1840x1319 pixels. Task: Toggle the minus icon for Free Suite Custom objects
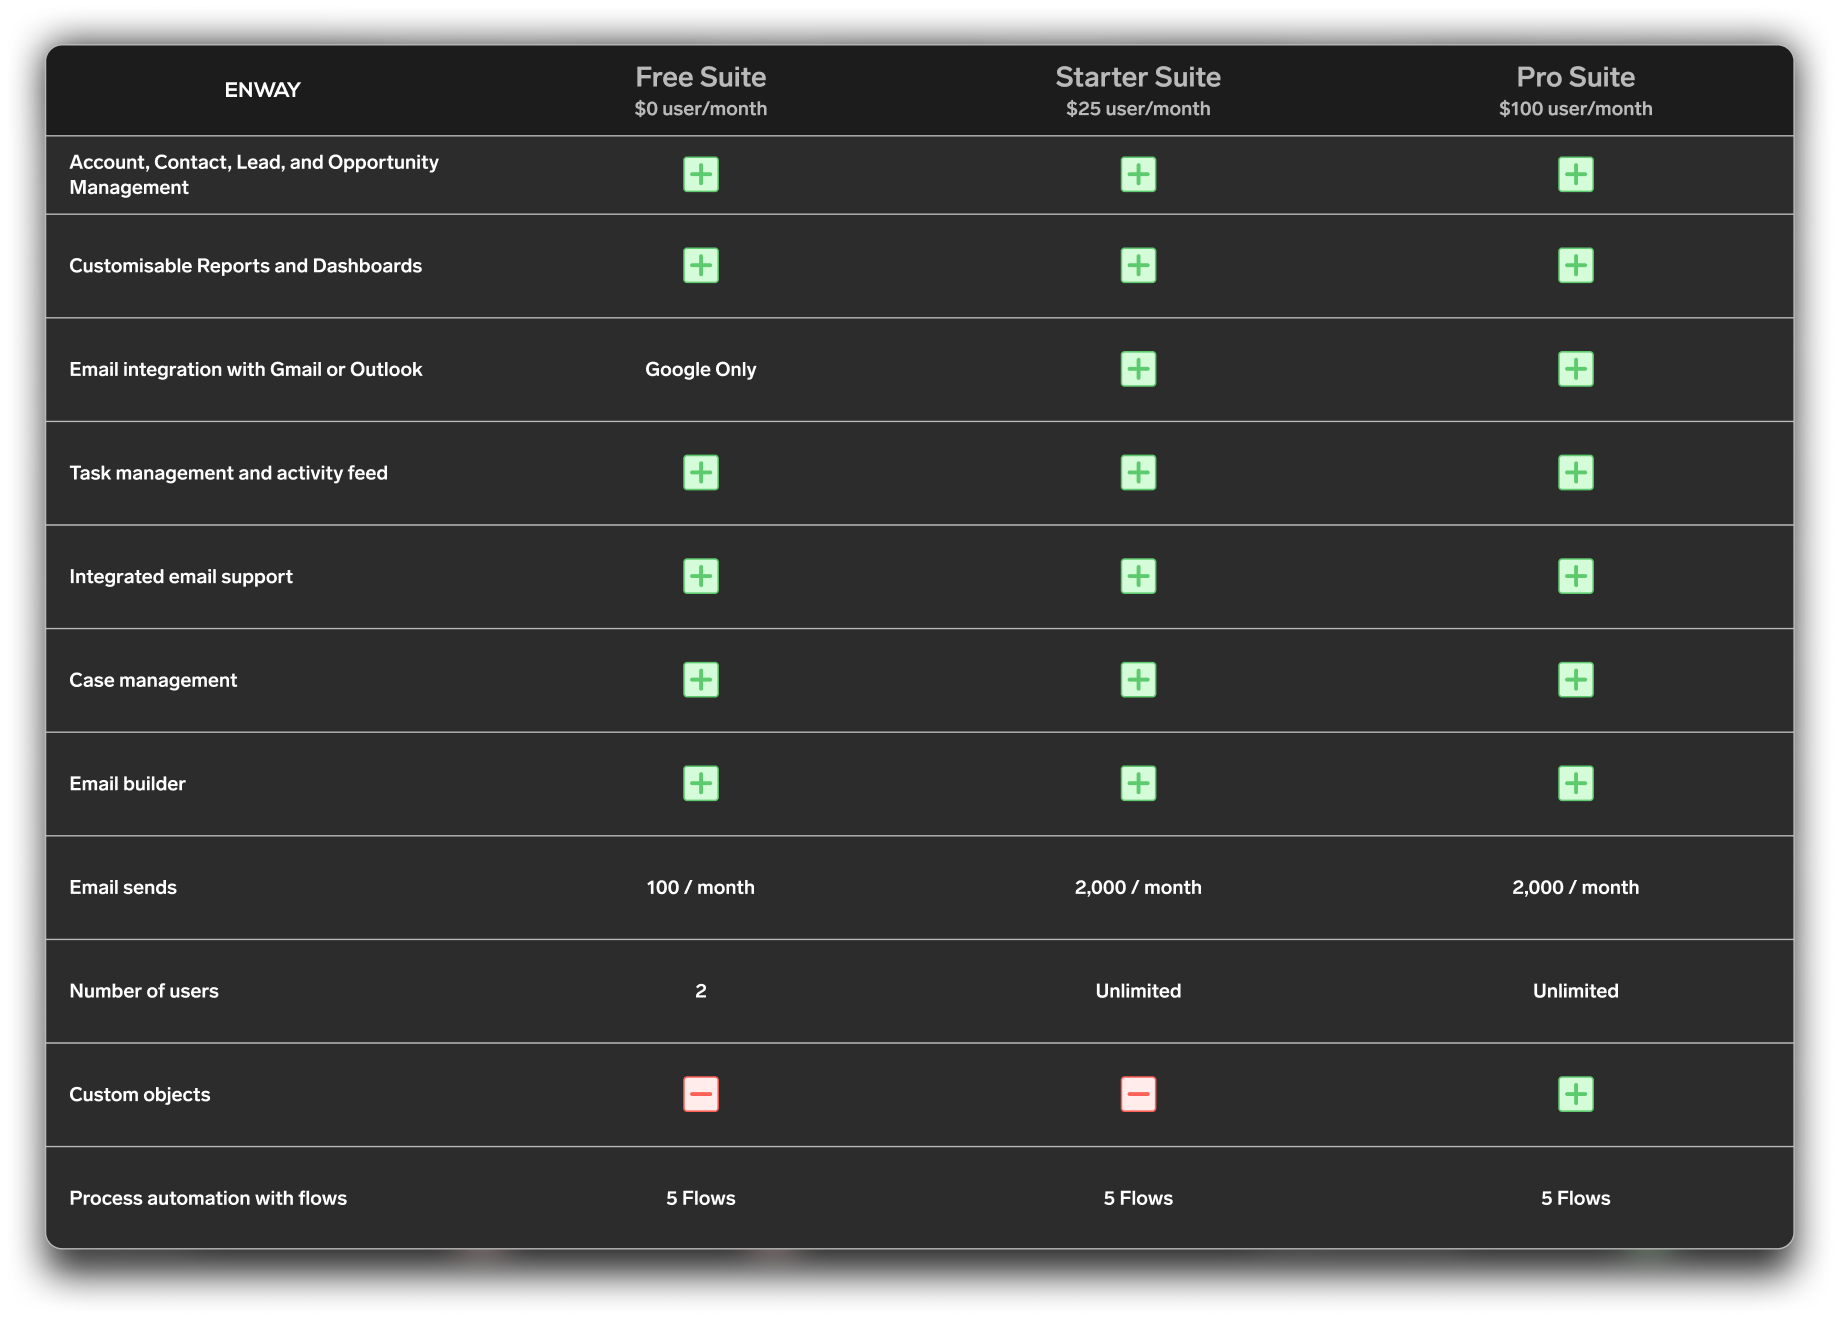pyautogui.click(x=701, y=1094)
